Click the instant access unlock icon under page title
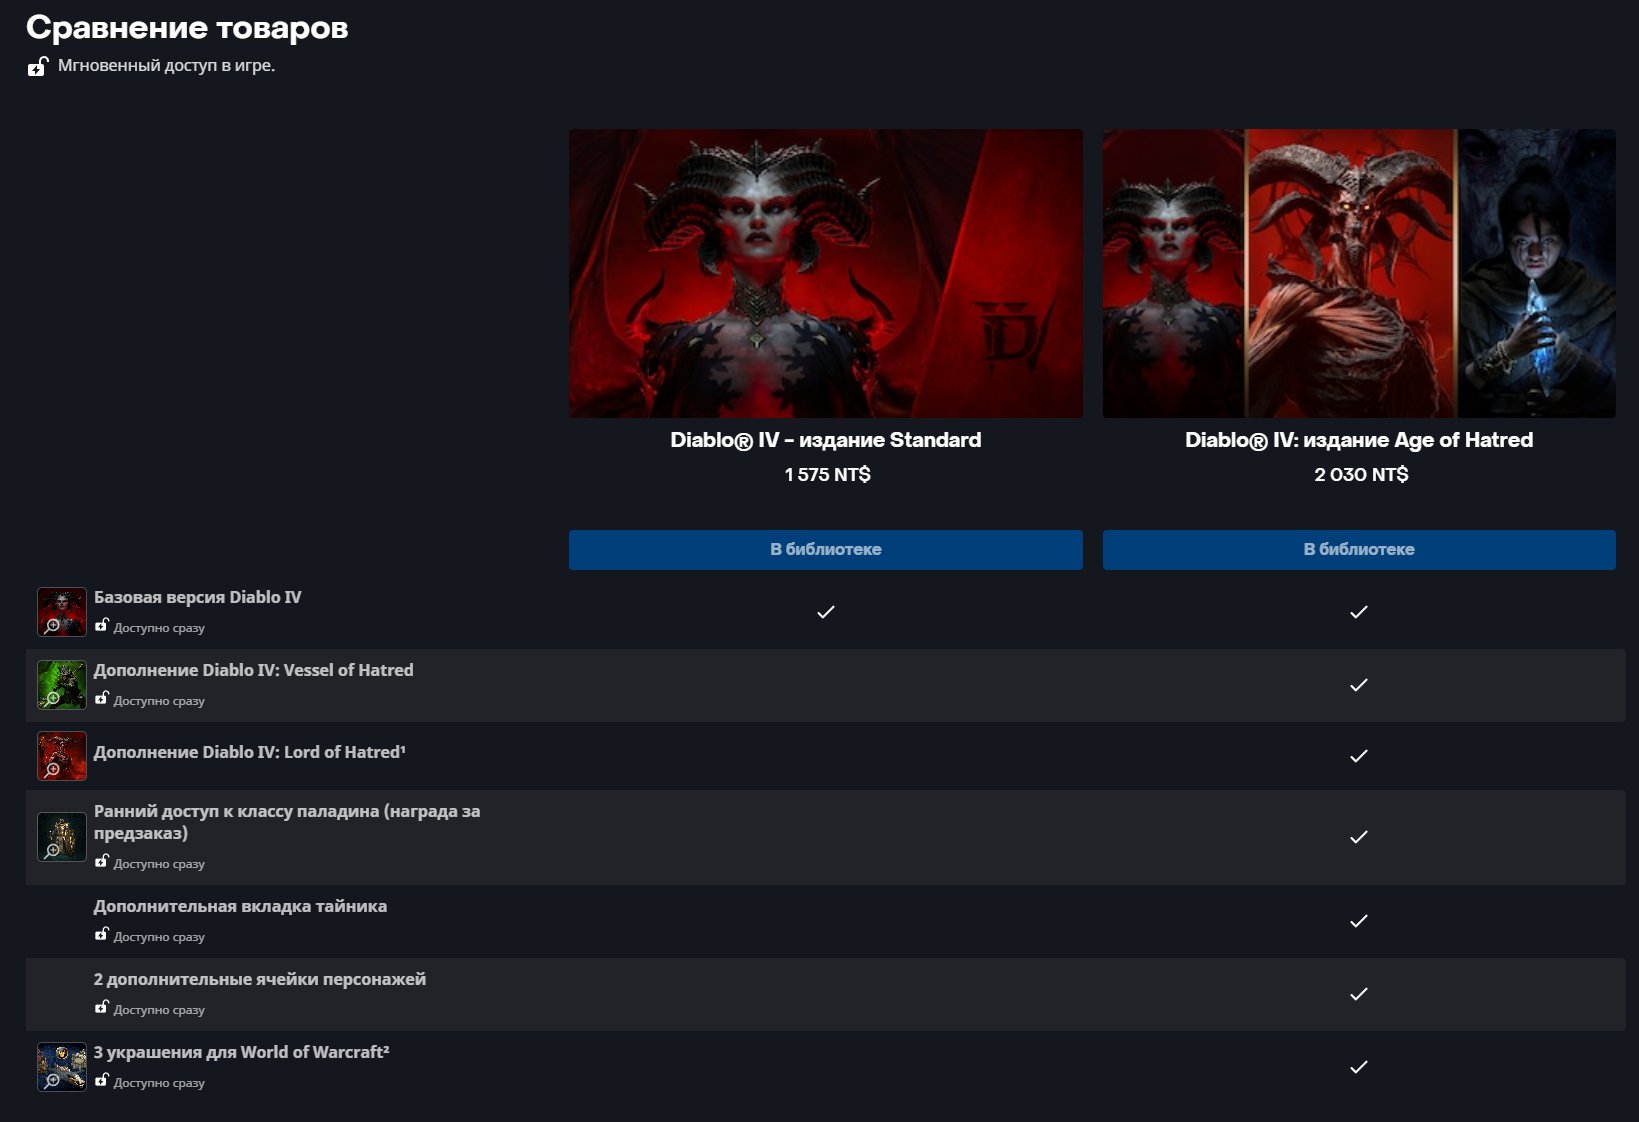 (x=38, y=67)
